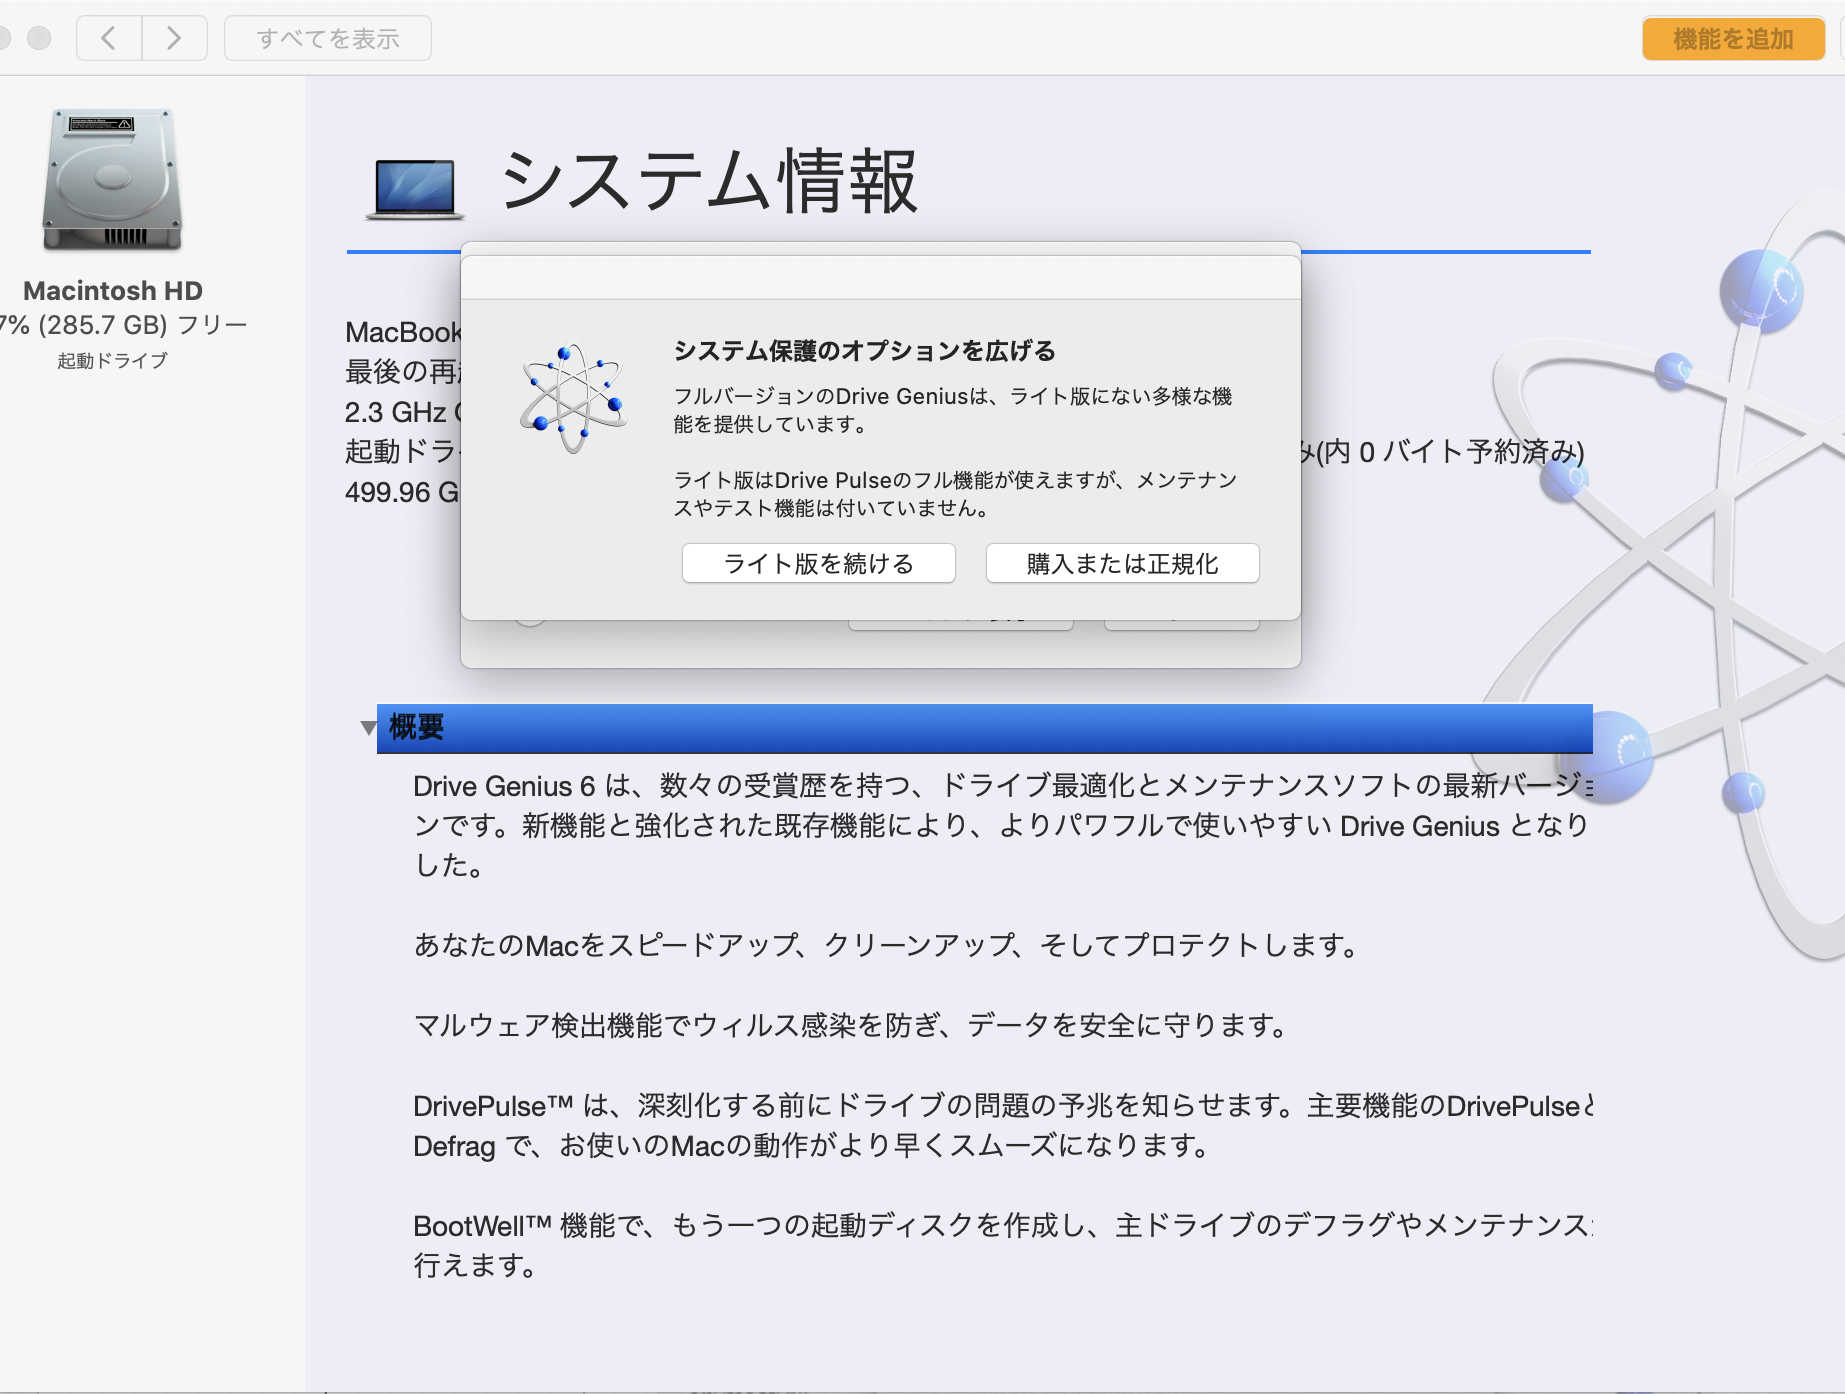Image resolution: width=1845 pixels, height=1394 pixels.
Task: Click the システム情報 page heading
Action: click(708, 182)
